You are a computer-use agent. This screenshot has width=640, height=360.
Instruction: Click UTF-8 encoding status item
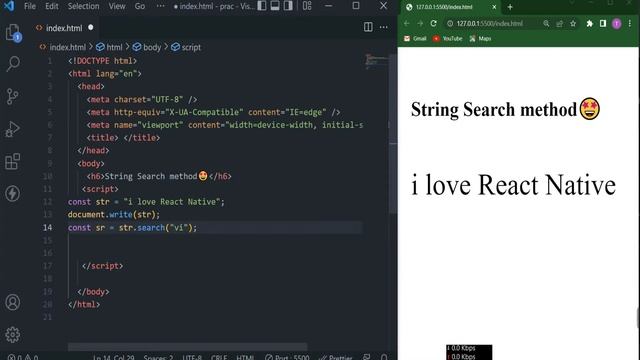coord(192,357)
